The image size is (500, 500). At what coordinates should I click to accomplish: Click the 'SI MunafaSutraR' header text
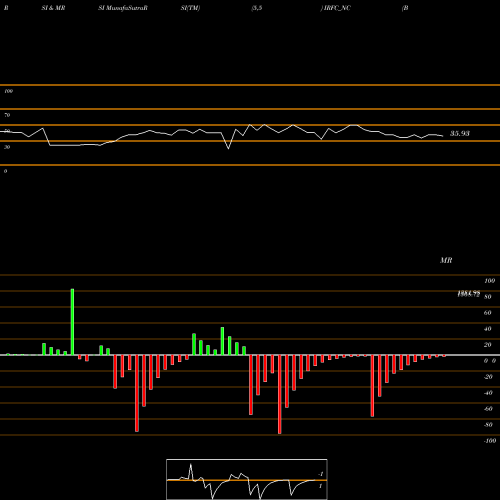(x=123, y=8)
